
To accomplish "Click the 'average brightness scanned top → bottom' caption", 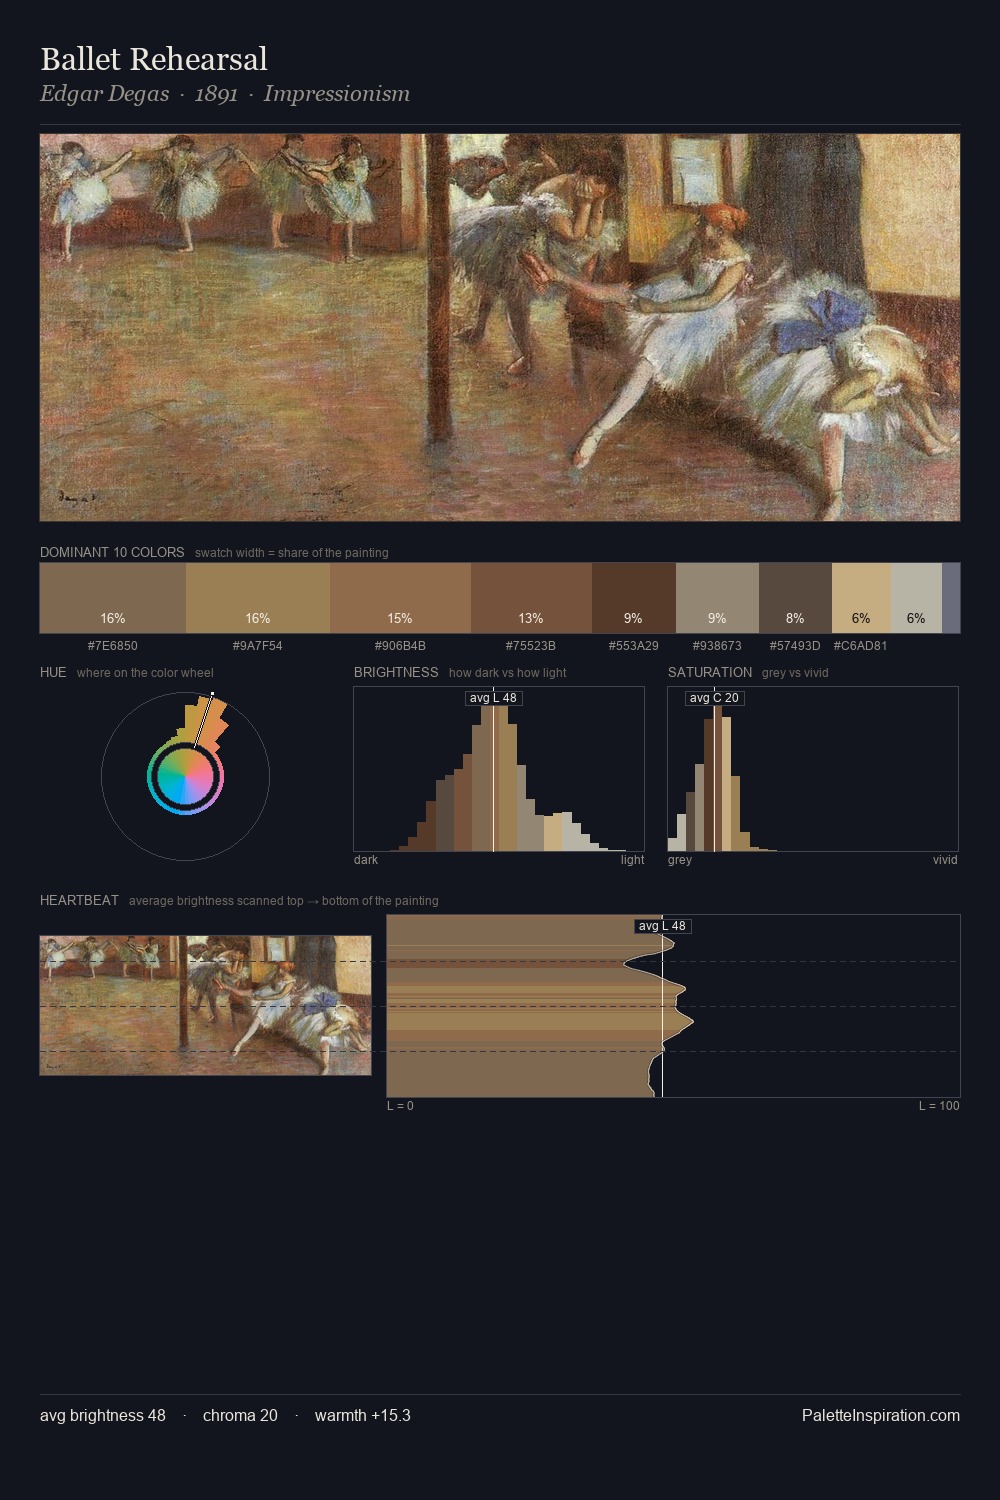I will (284, 901).
